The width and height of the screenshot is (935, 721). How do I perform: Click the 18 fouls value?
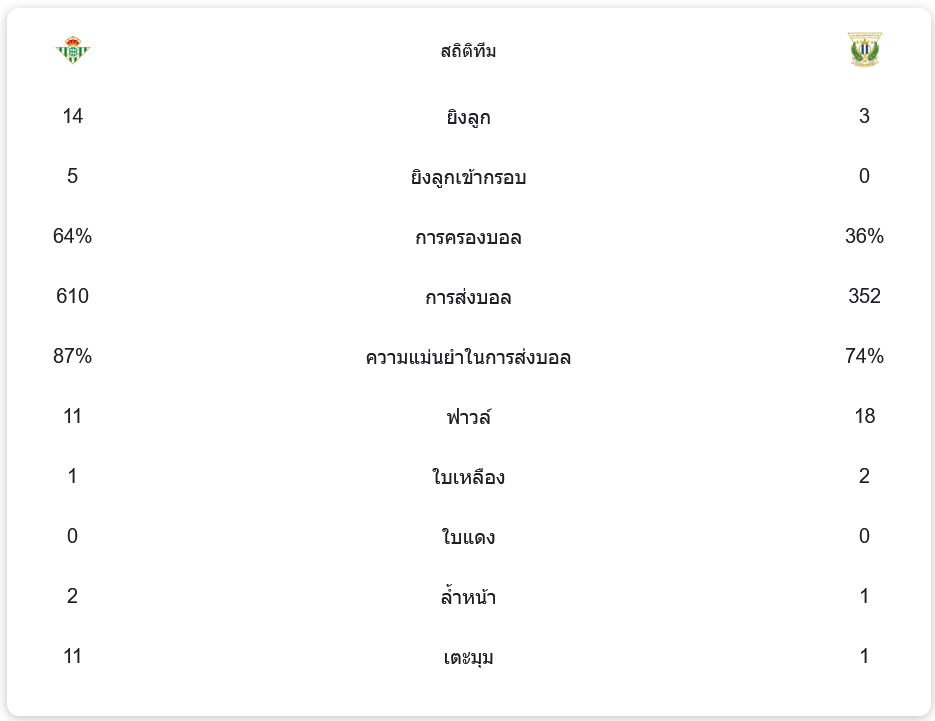[x=864, y=416]
